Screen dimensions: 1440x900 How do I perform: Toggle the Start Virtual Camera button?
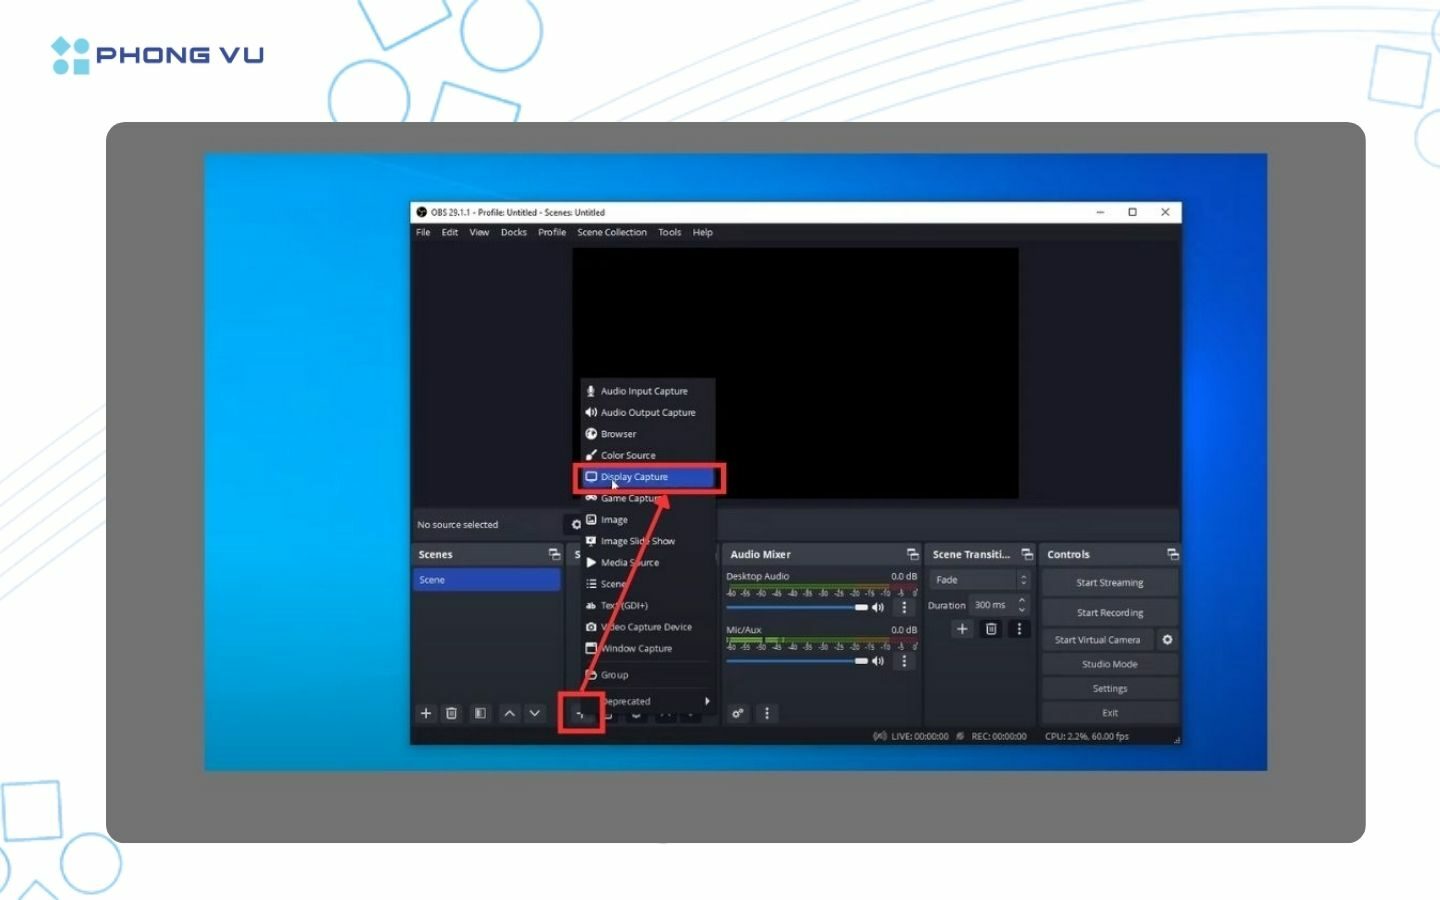click(1098, 640)
